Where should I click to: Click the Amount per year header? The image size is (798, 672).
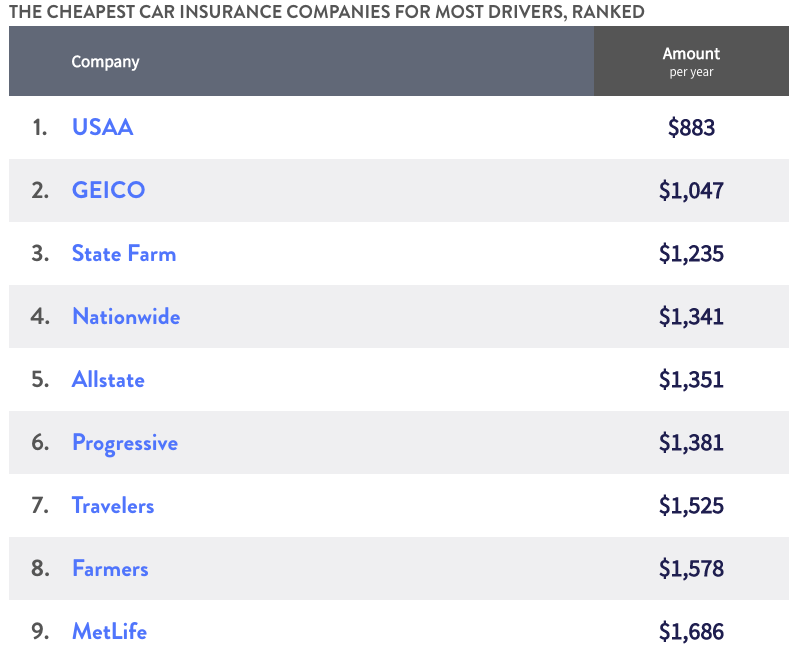tap(691, 62)
